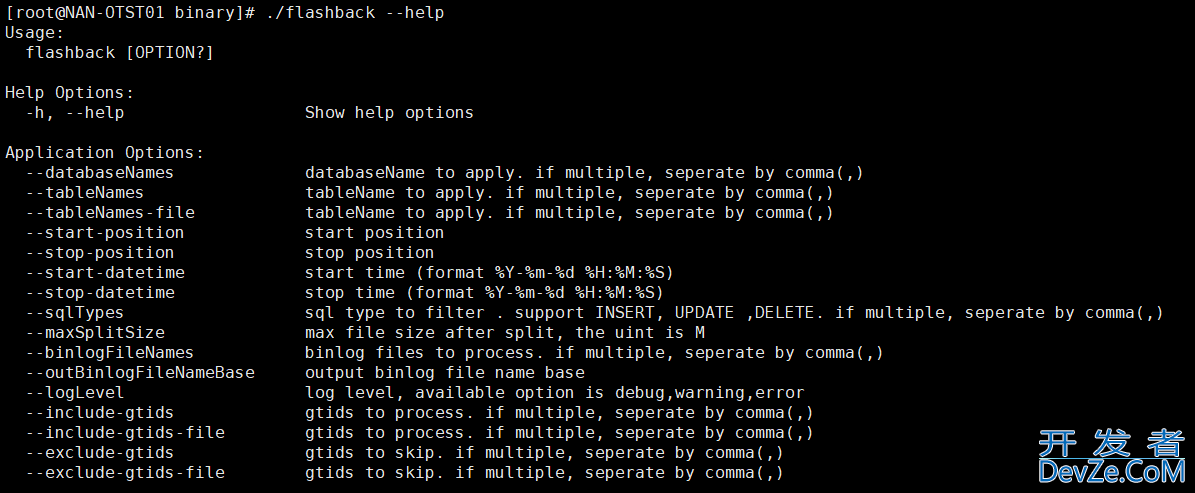Click the --sqlTypes option
Image resolution: width=1195 pixels, height=493 pixels.
click(75, 312)
